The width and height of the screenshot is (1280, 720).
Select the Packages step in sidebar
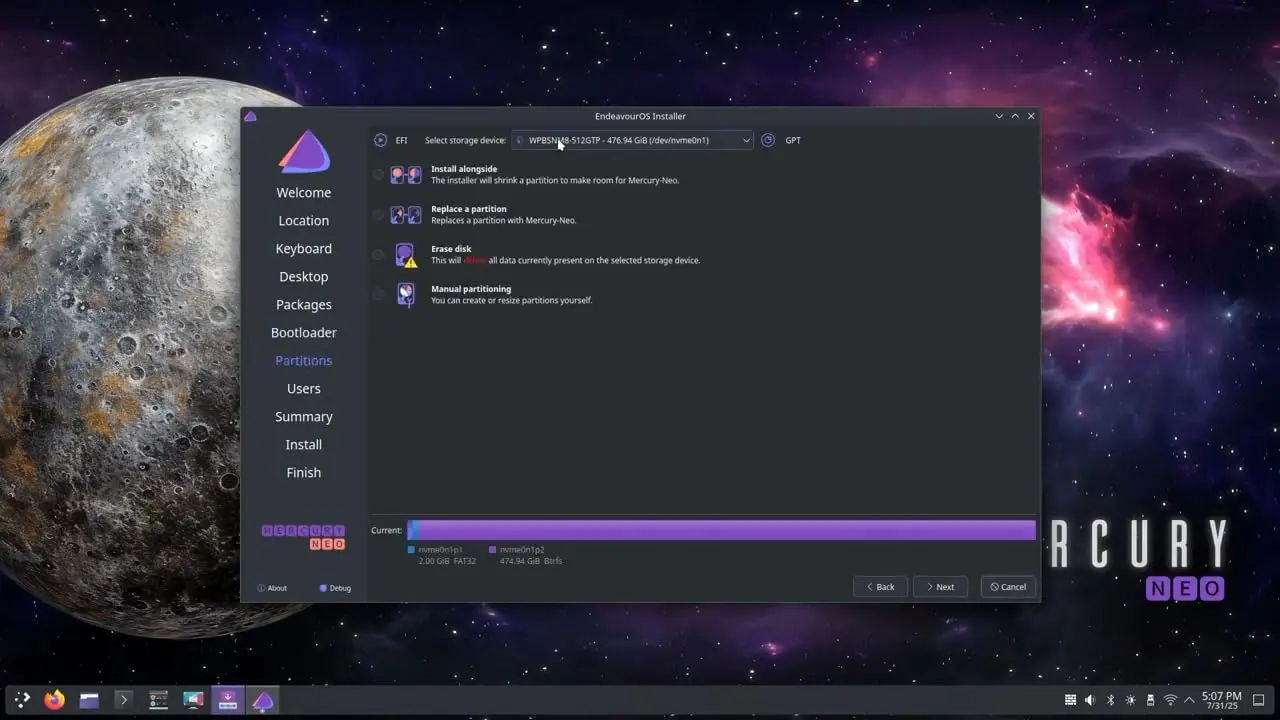304,305
